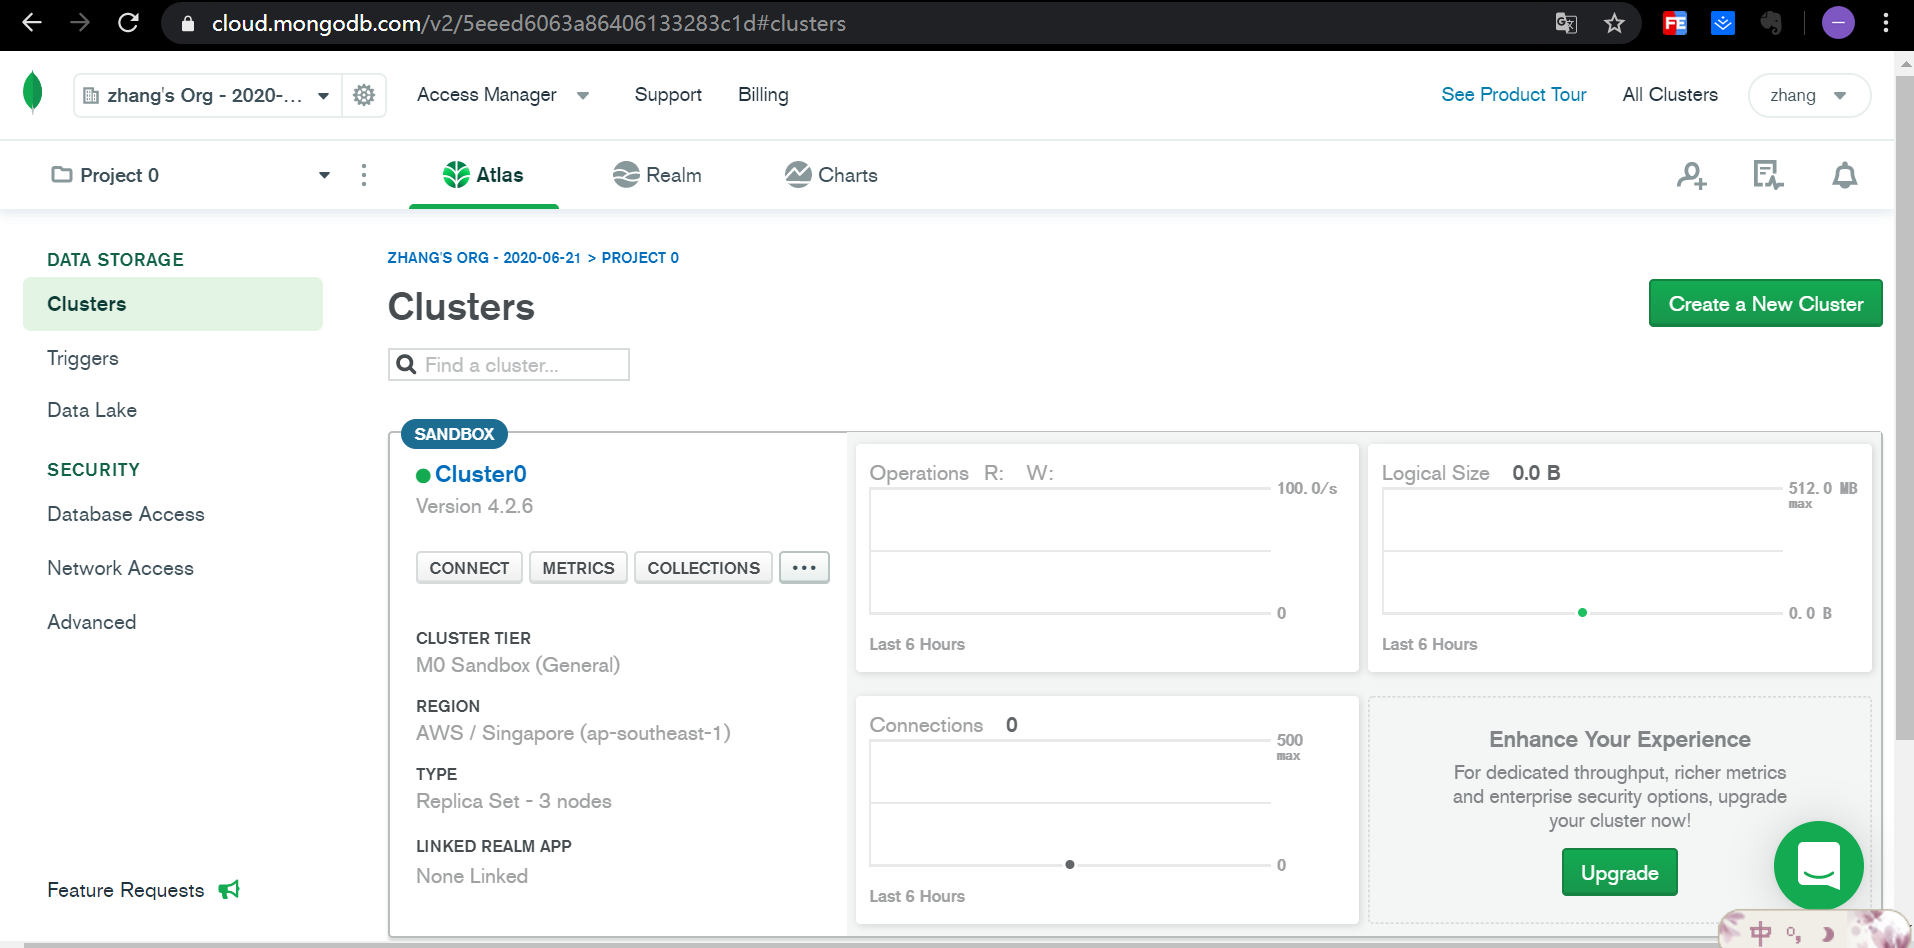
Task: Click the Operations chart panel
Action: (x=1107, y=558)
